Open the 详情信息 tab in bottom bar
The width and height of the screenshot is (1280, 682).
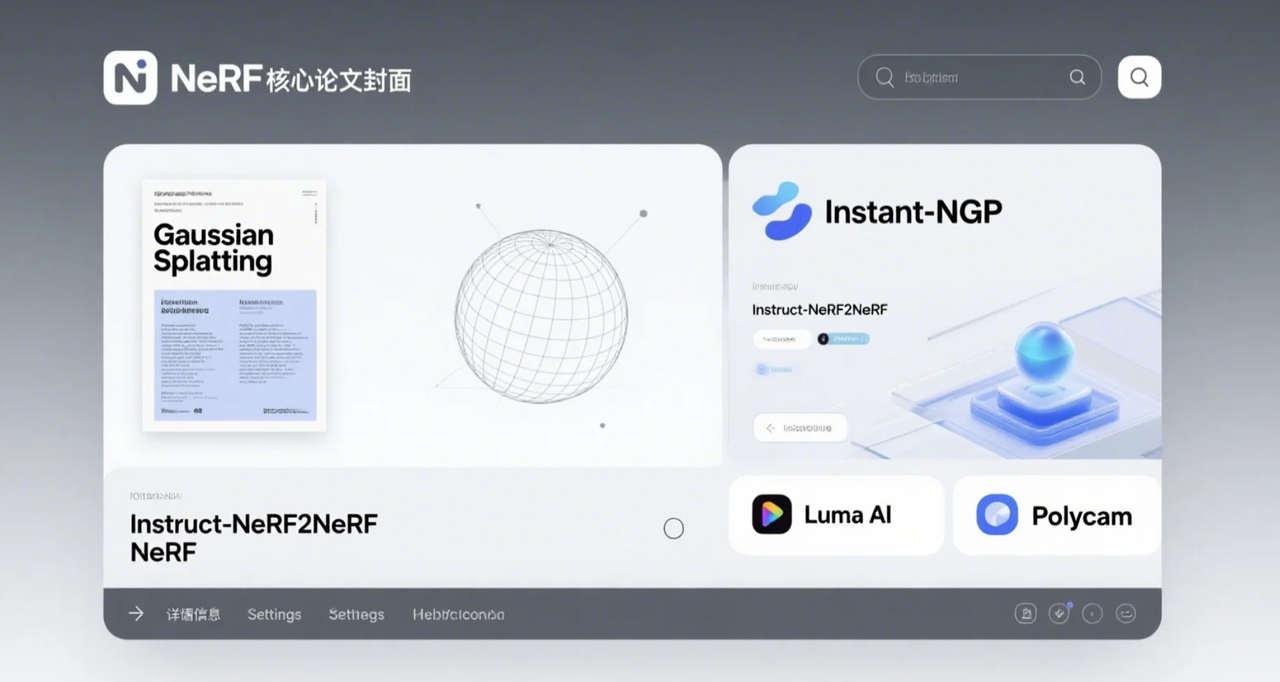193,614
